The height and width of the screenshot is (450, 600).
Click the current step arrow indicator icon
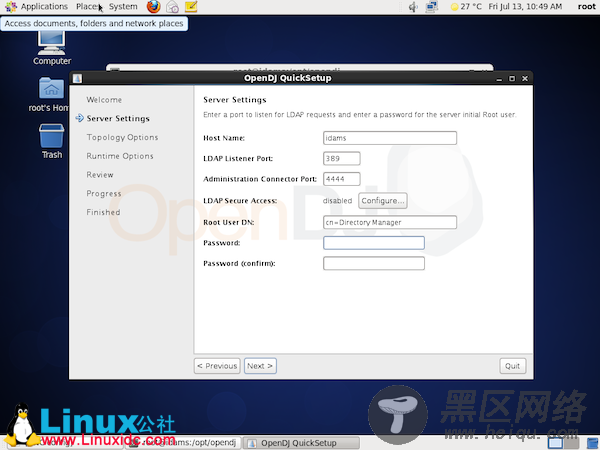click(x=80, y=118)
